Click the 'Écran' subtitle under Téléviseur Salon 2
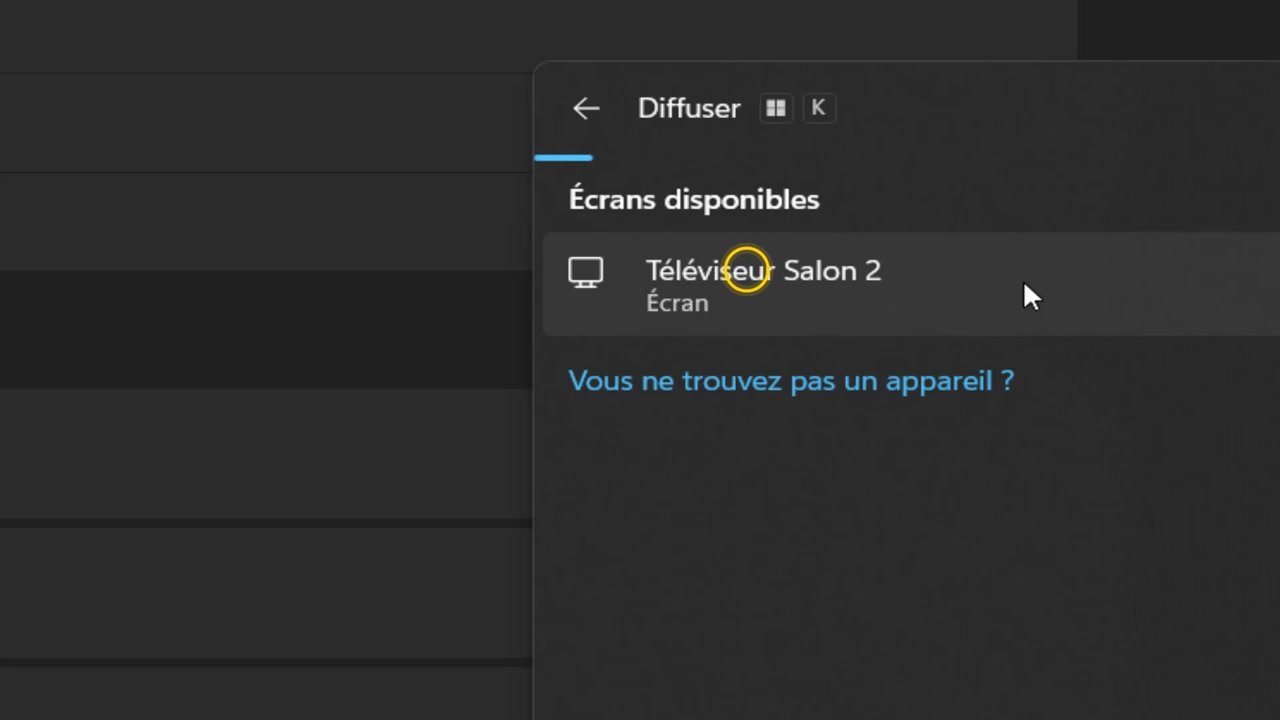 pos(677,303)
